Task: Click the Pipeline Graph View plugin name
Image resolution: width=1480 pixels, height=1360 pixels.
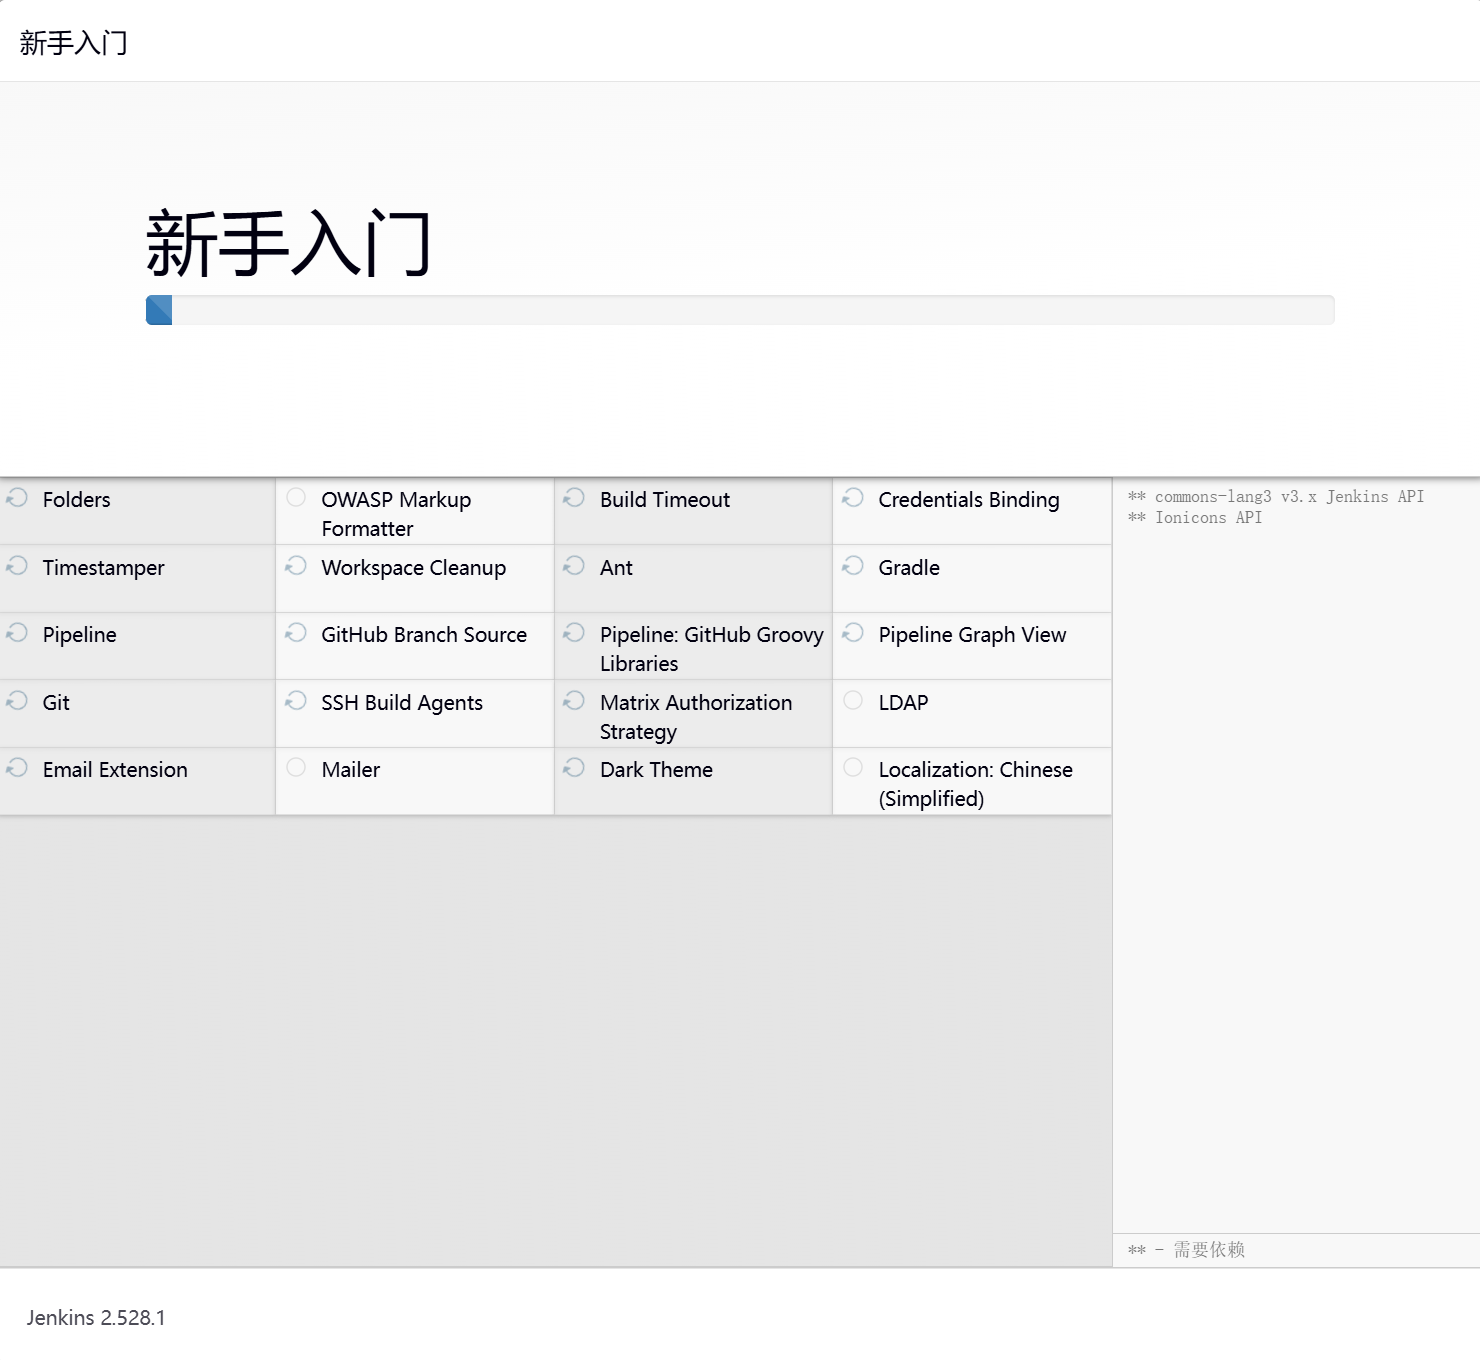Action: (x=973, y=635)
